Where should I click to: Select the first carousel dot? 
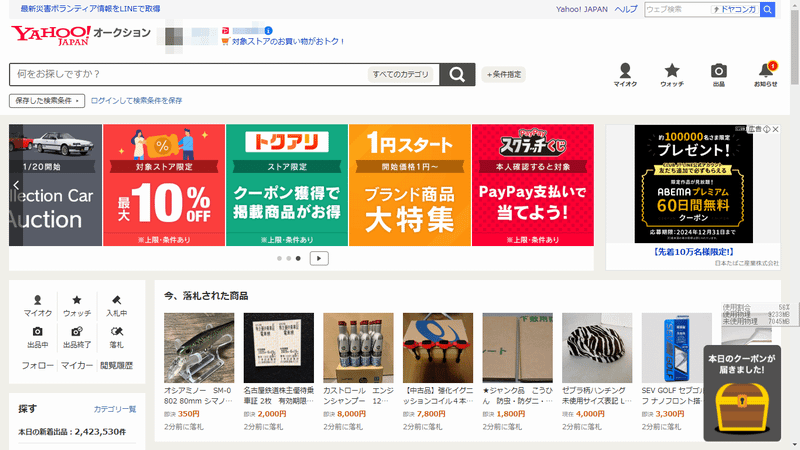[x=279, y=258]
